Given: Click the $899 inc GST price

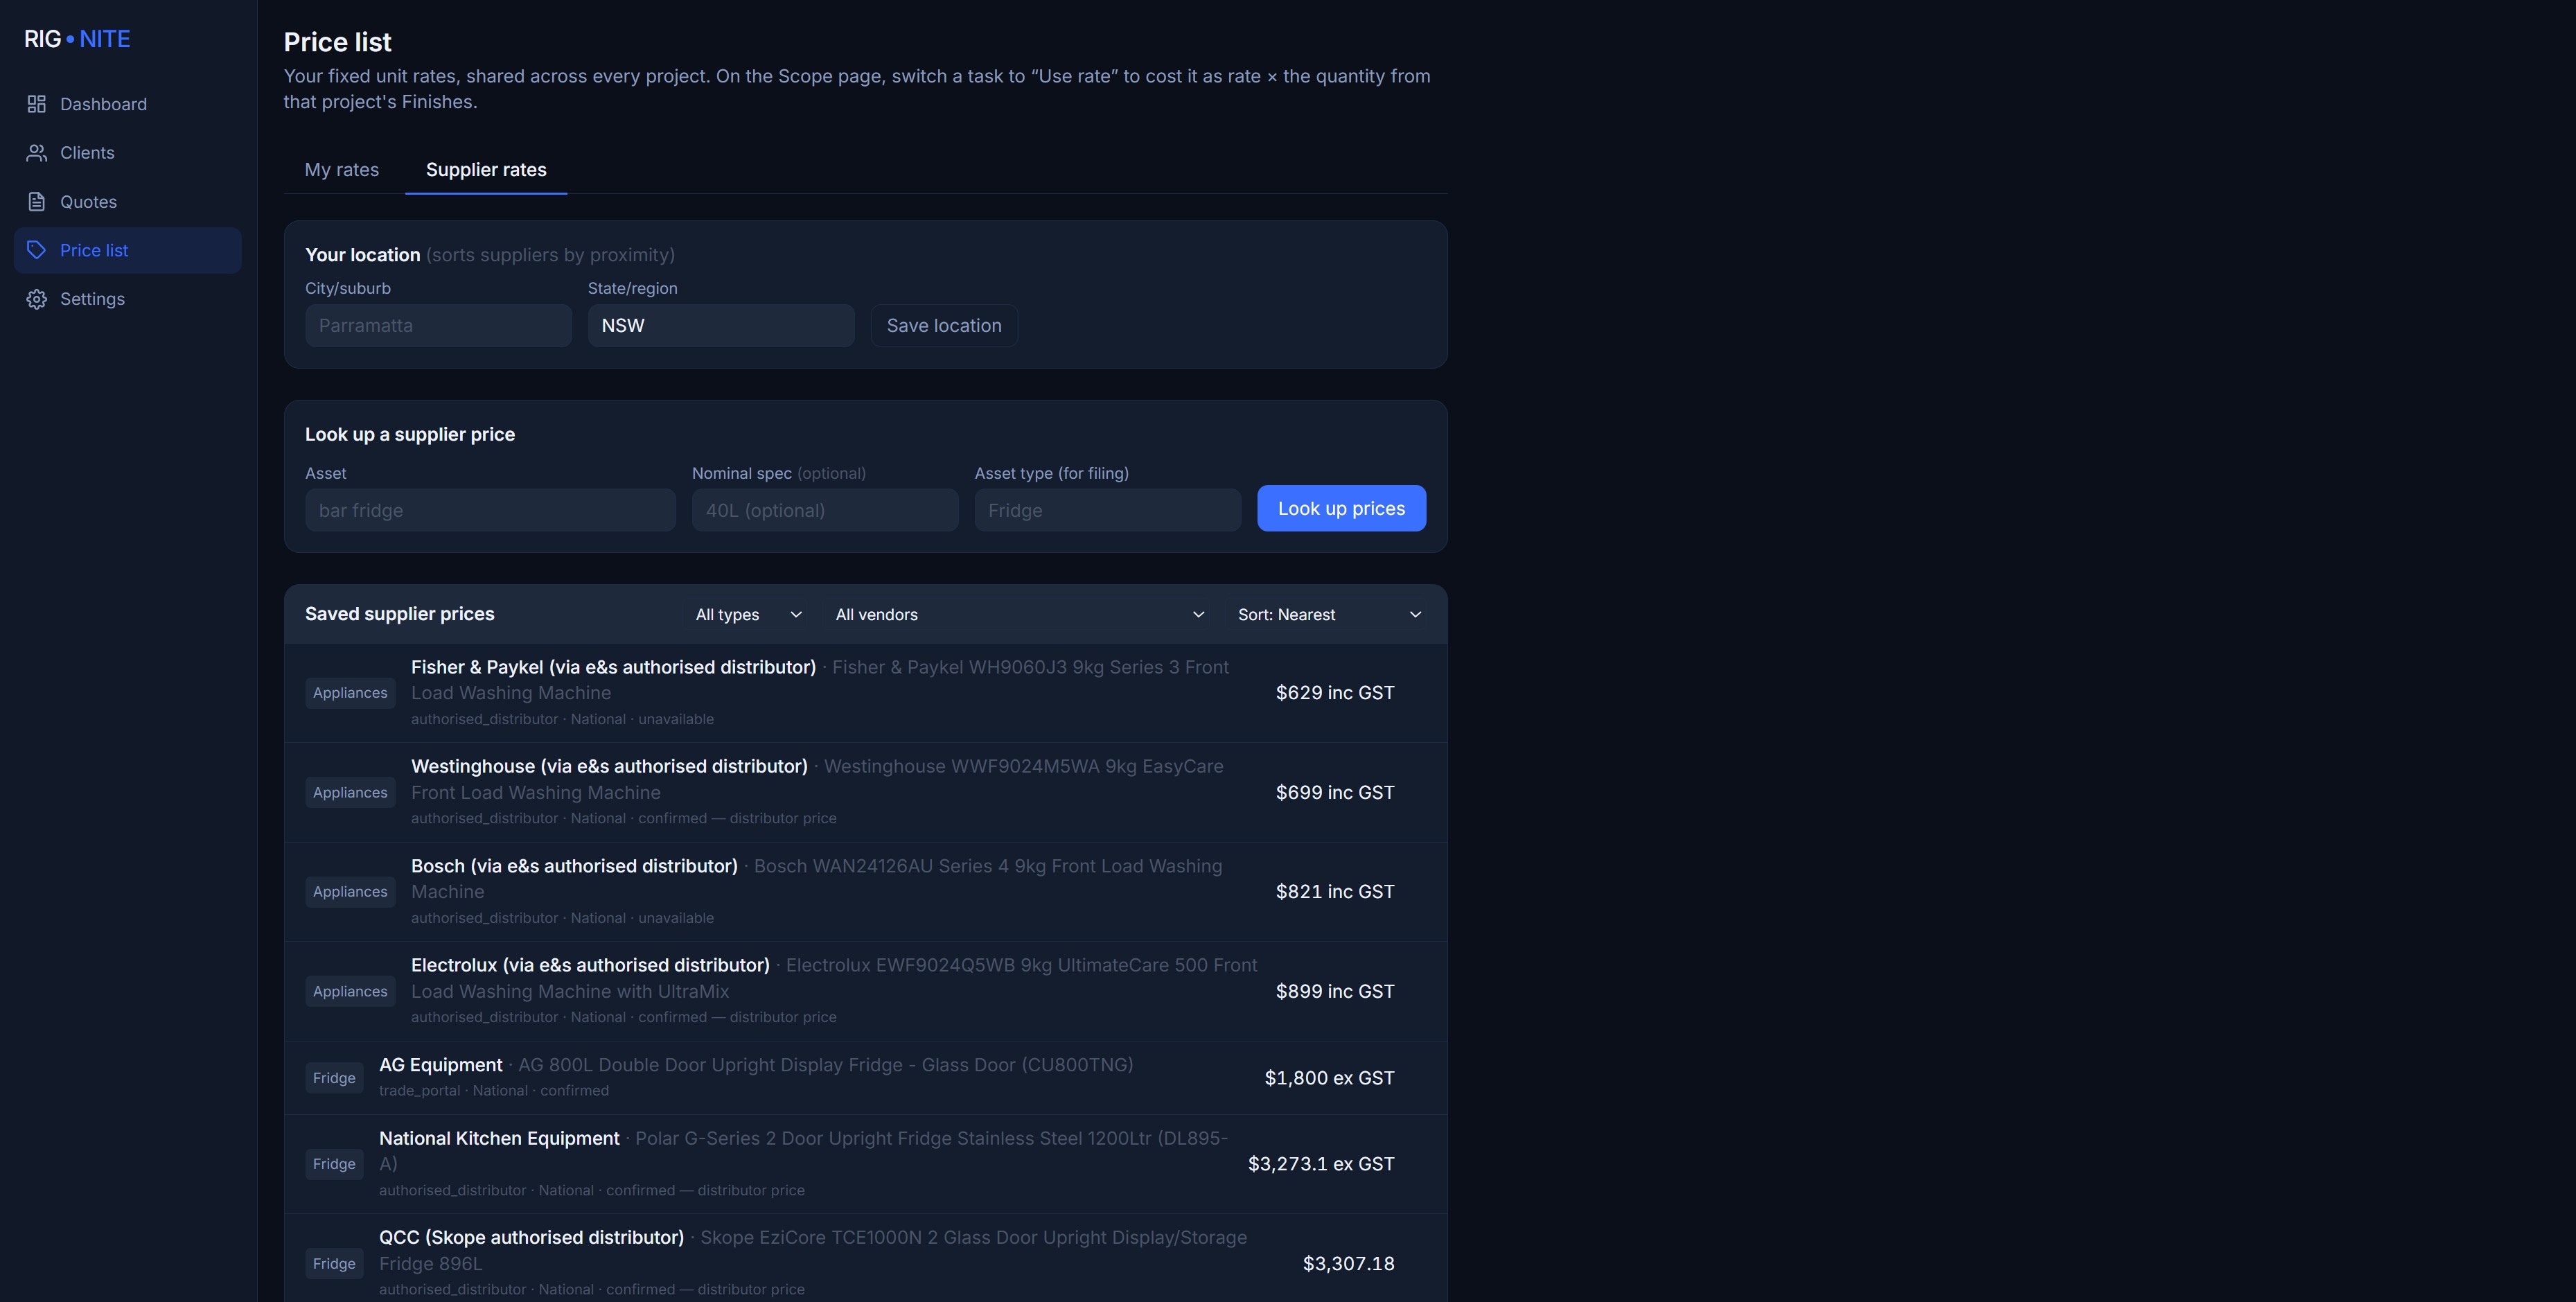Looking at the screenshot, I should point(1334,992).
